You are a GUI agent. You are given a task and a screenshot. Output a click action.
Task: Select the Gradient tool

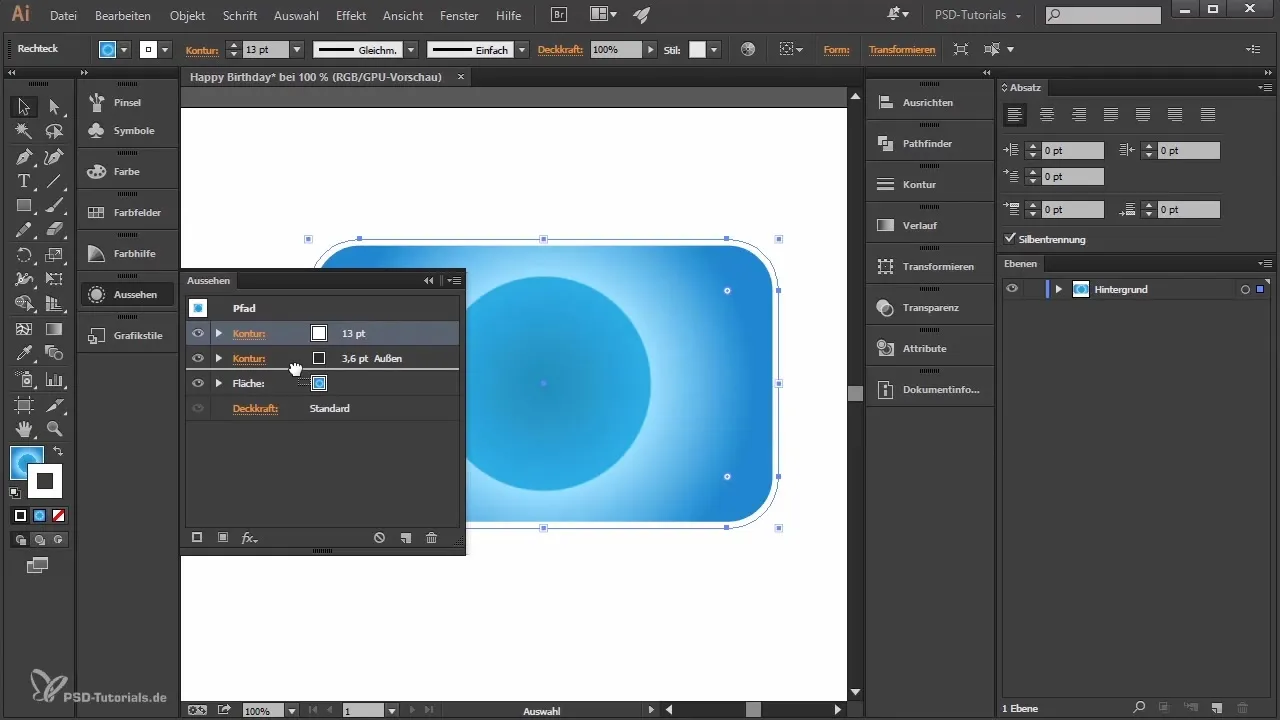[x=55, y=329]
